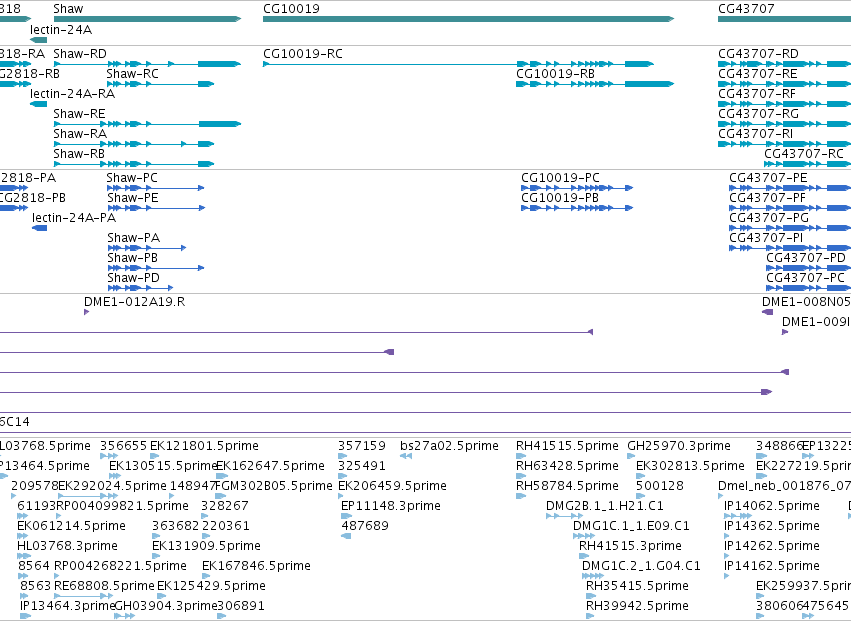Click the IP14062.5prime EST label

click(x=772, y=506)
